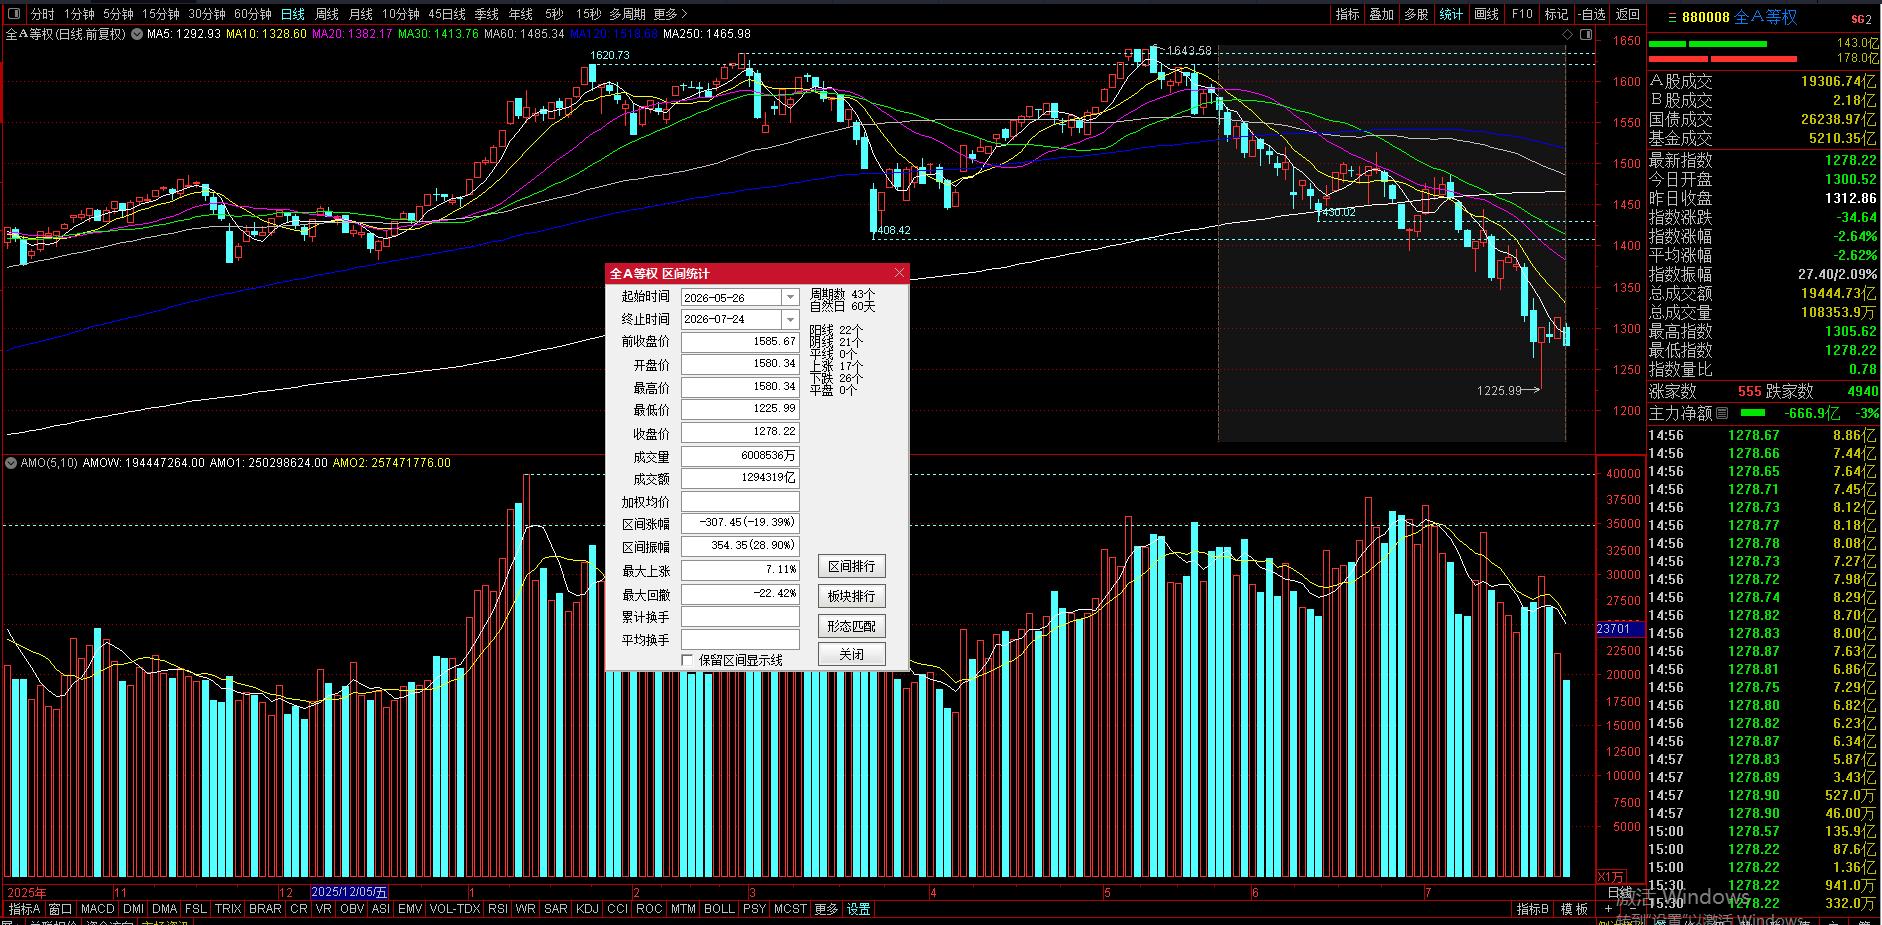This screenshot has width=1882, height=925.
Task: Open the 模板 template selector
Action: 1574,909
